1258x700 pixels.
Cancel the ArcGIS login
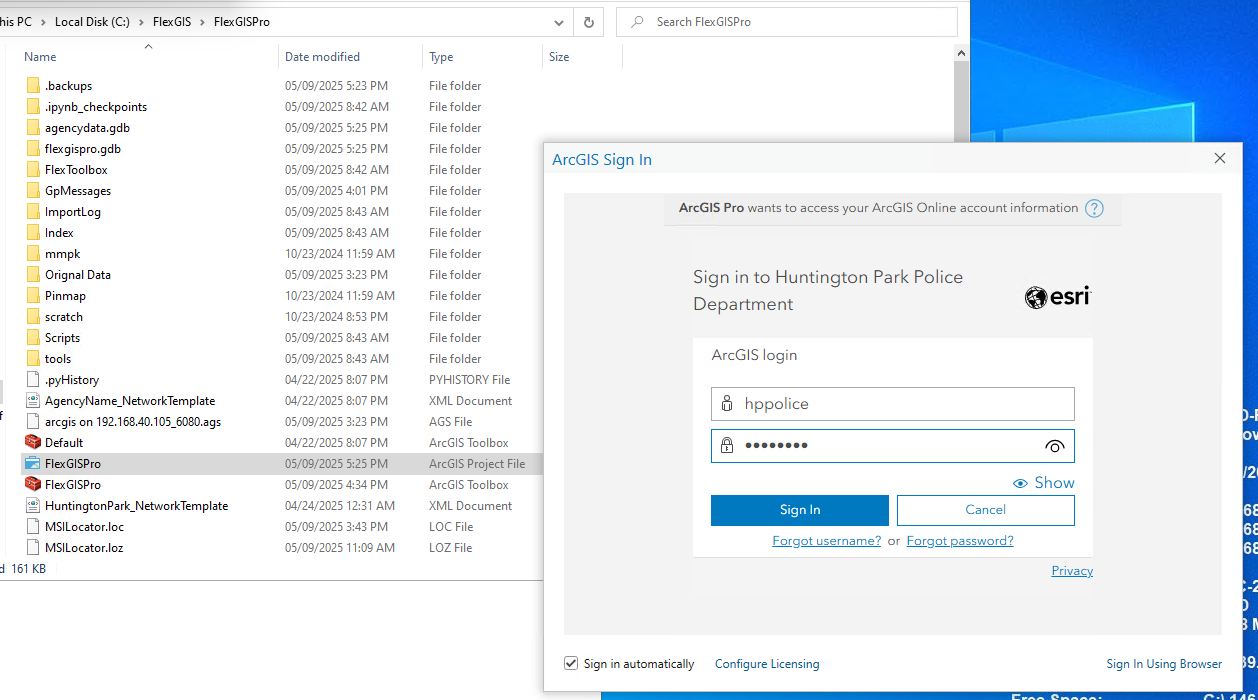(986, 510)
